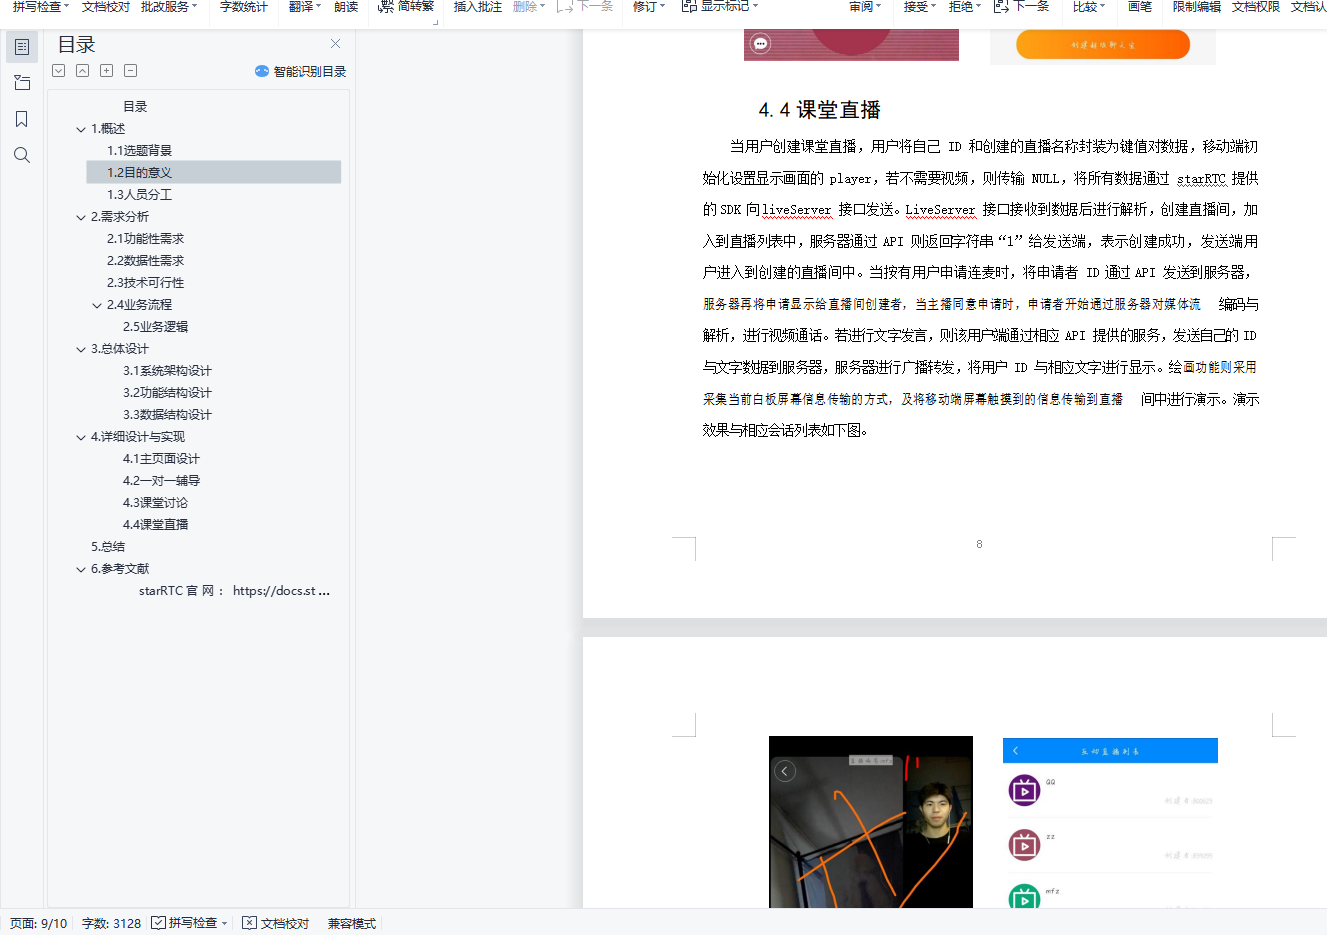
Task: Click the 拼写检查 icon in status bar
Action: (x=158, y=923)
